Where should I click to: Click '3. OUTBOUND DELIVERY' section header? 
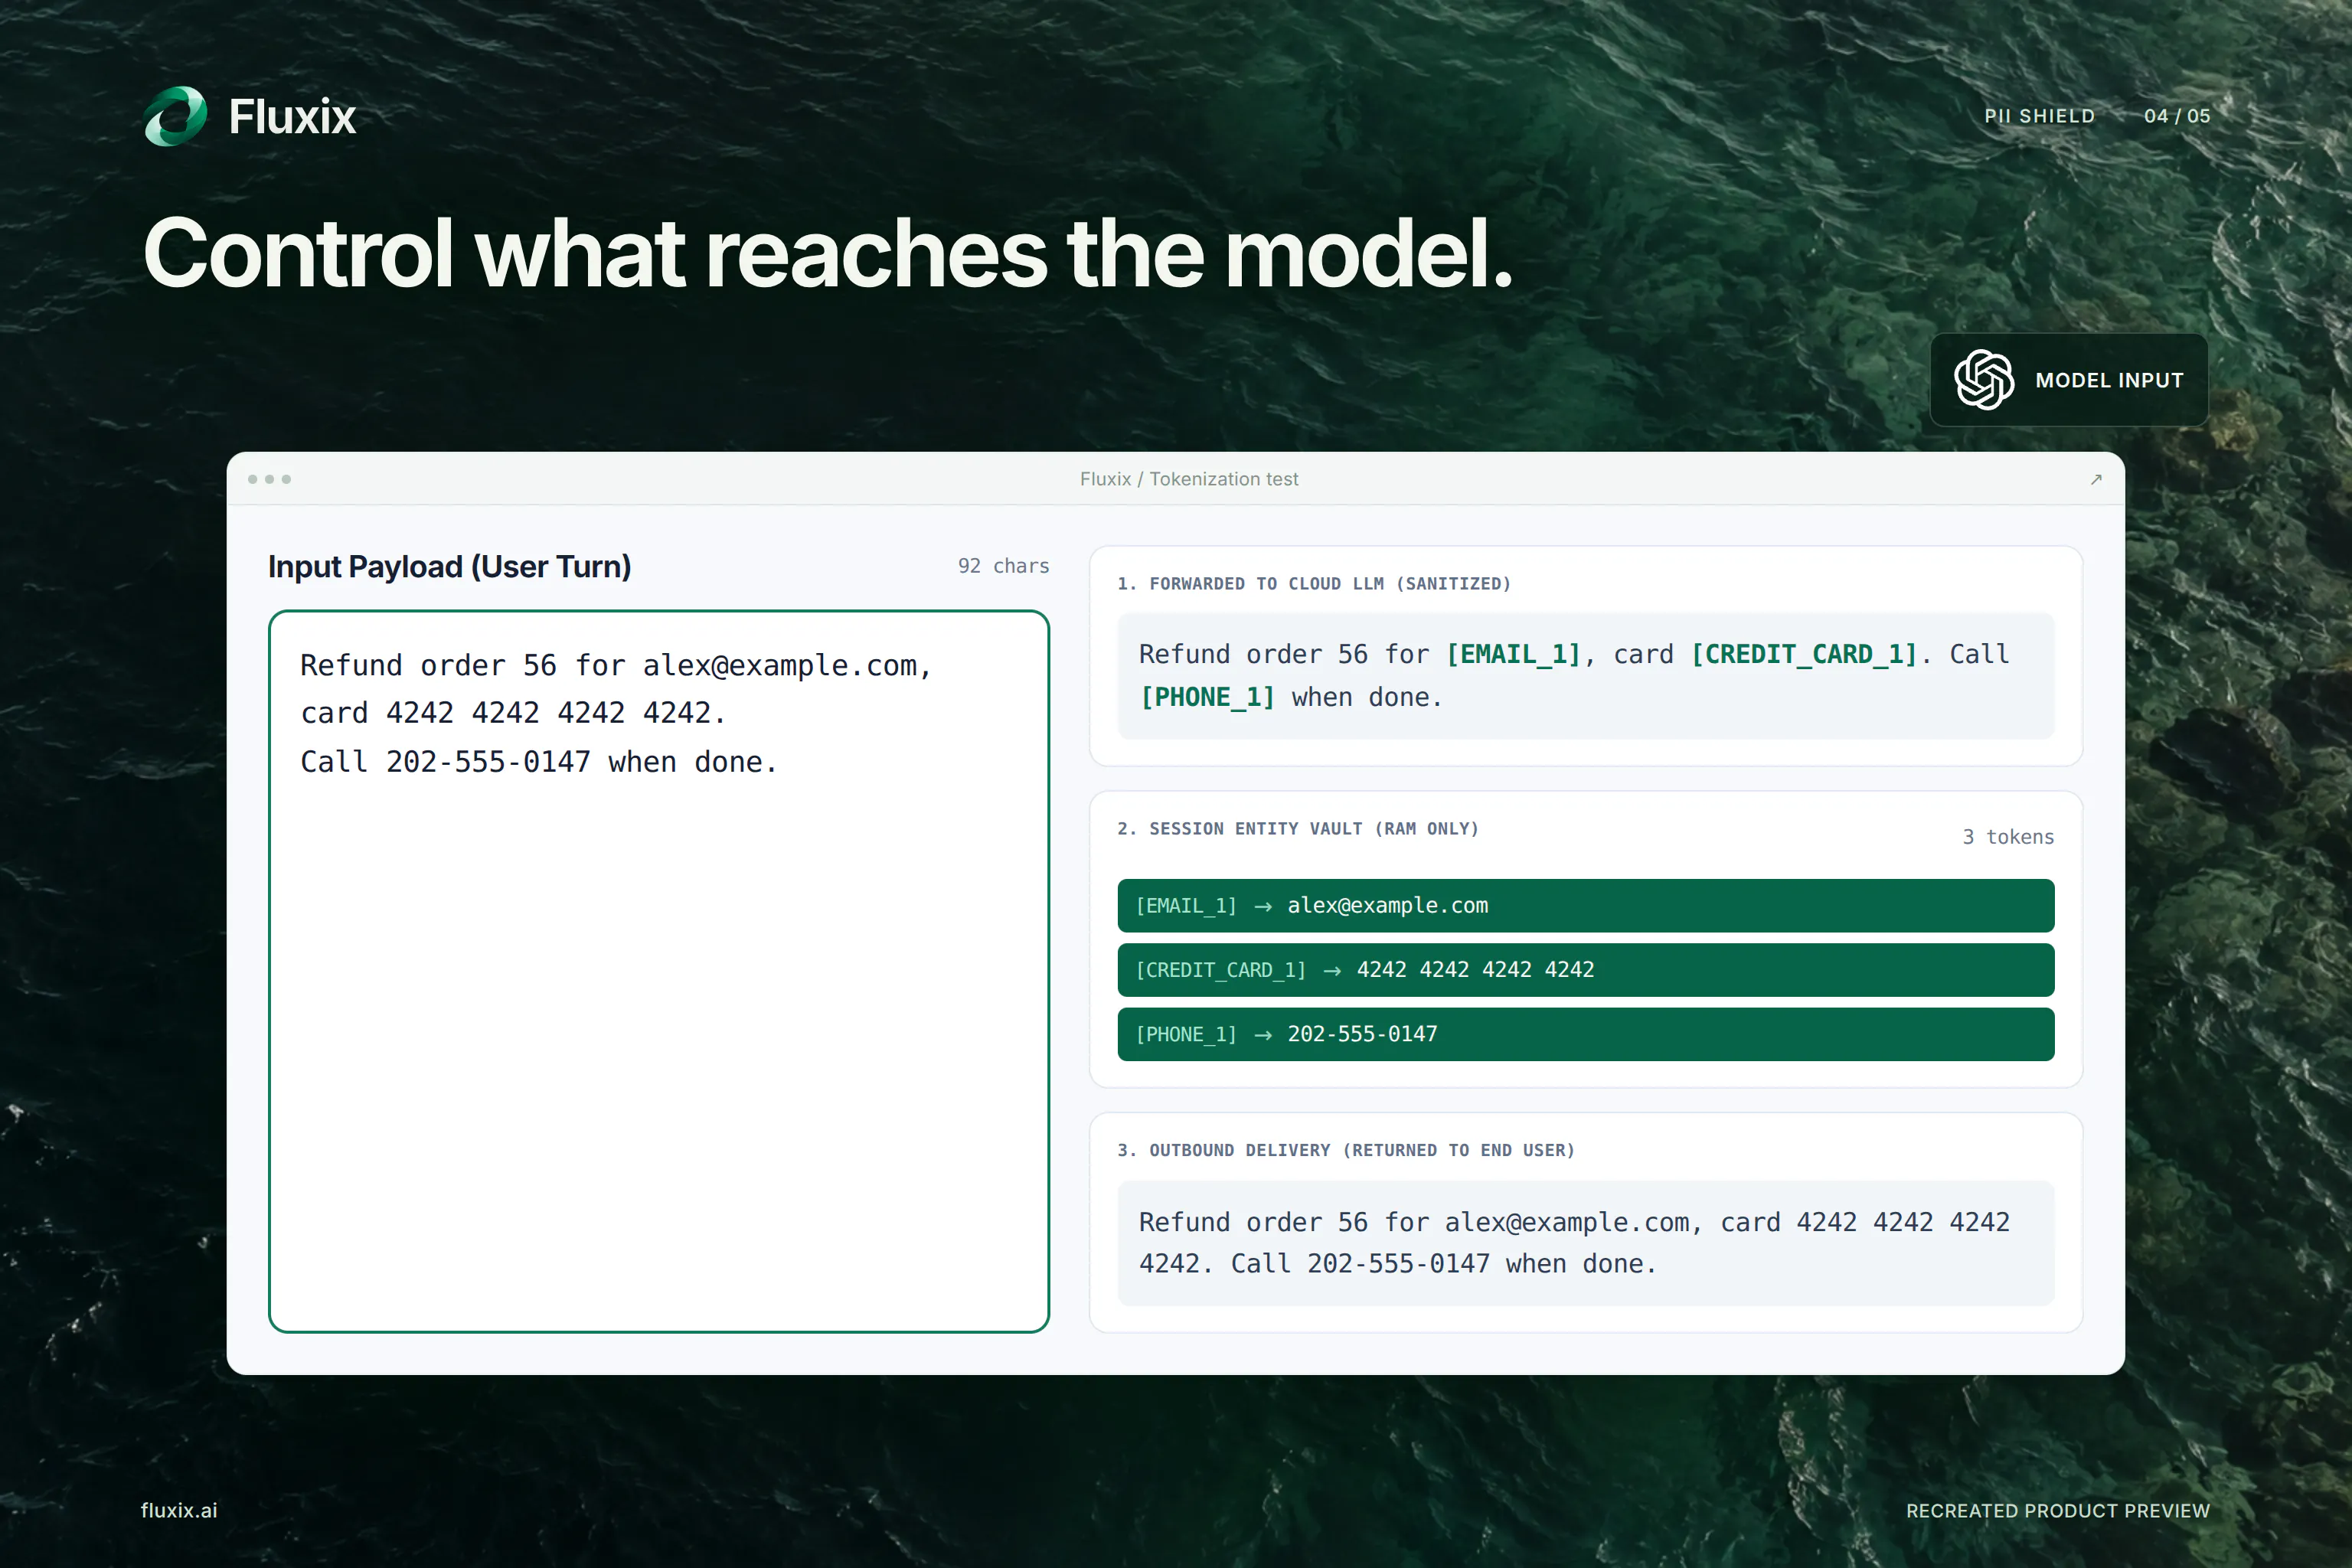(x=1346, y=1150)
